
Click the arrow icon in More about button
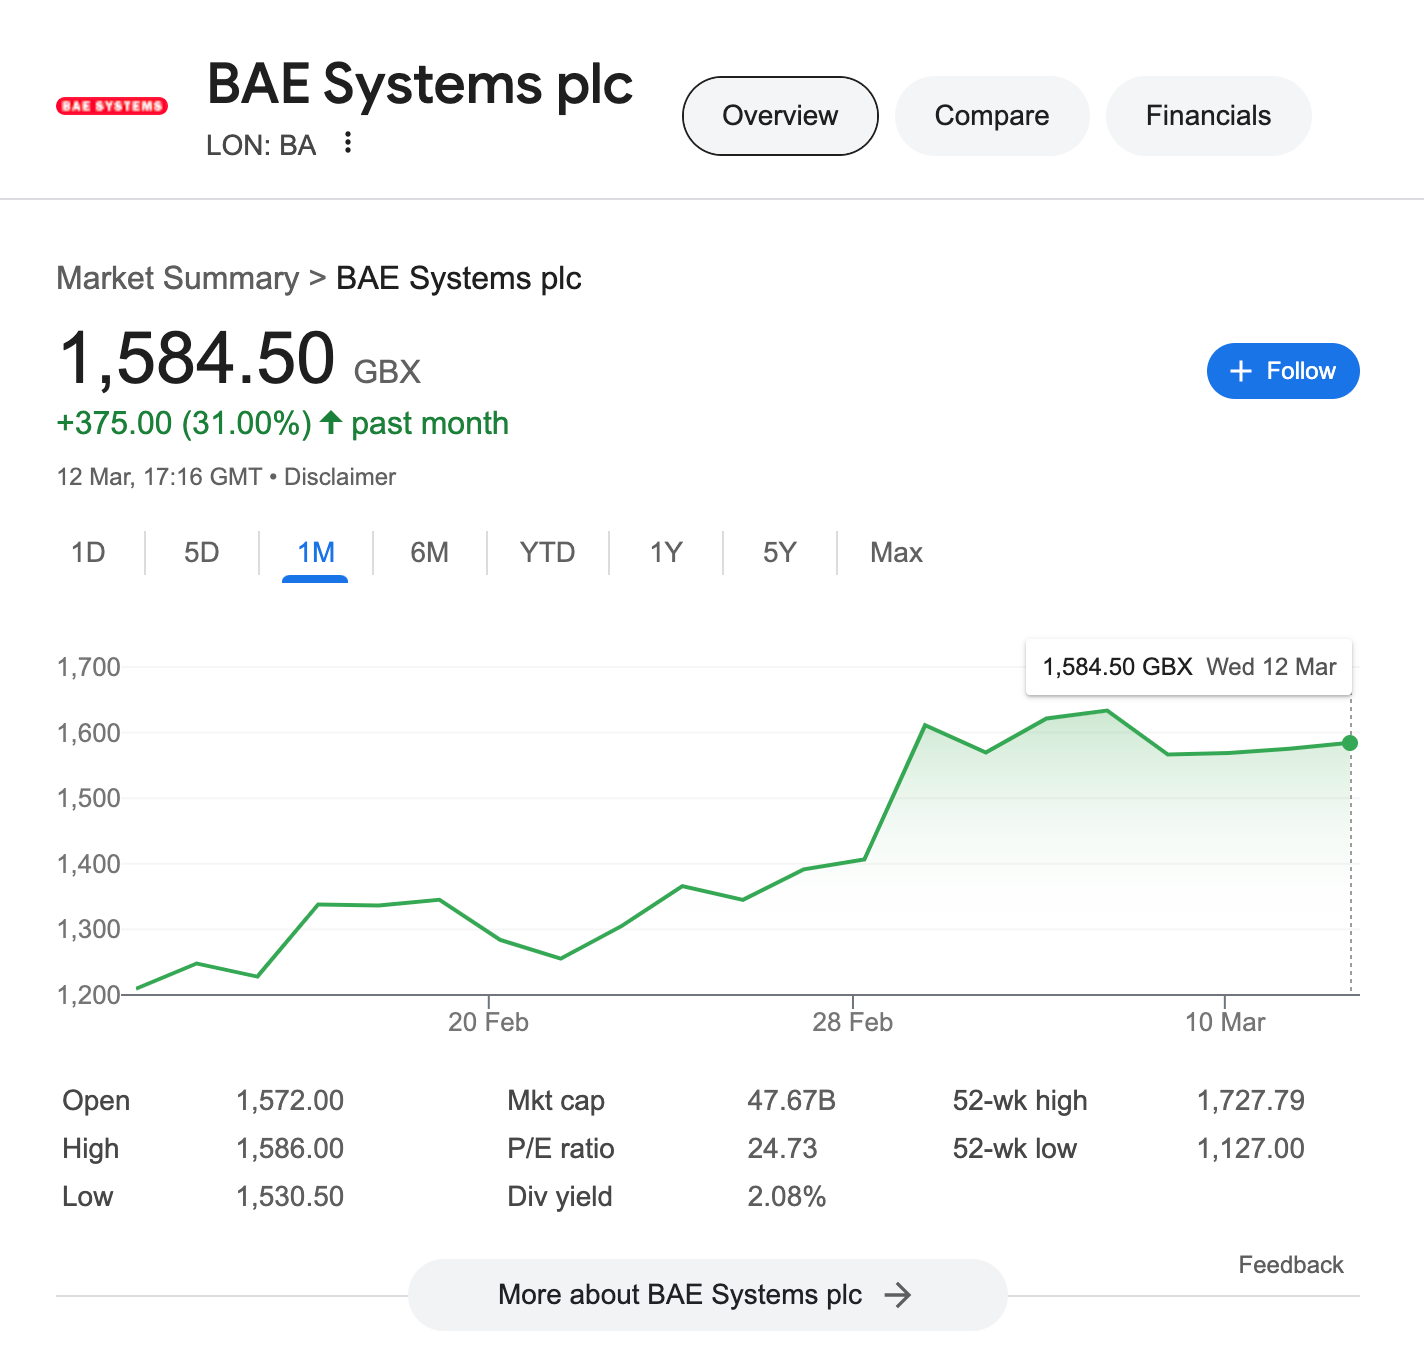click(898, 1295)
